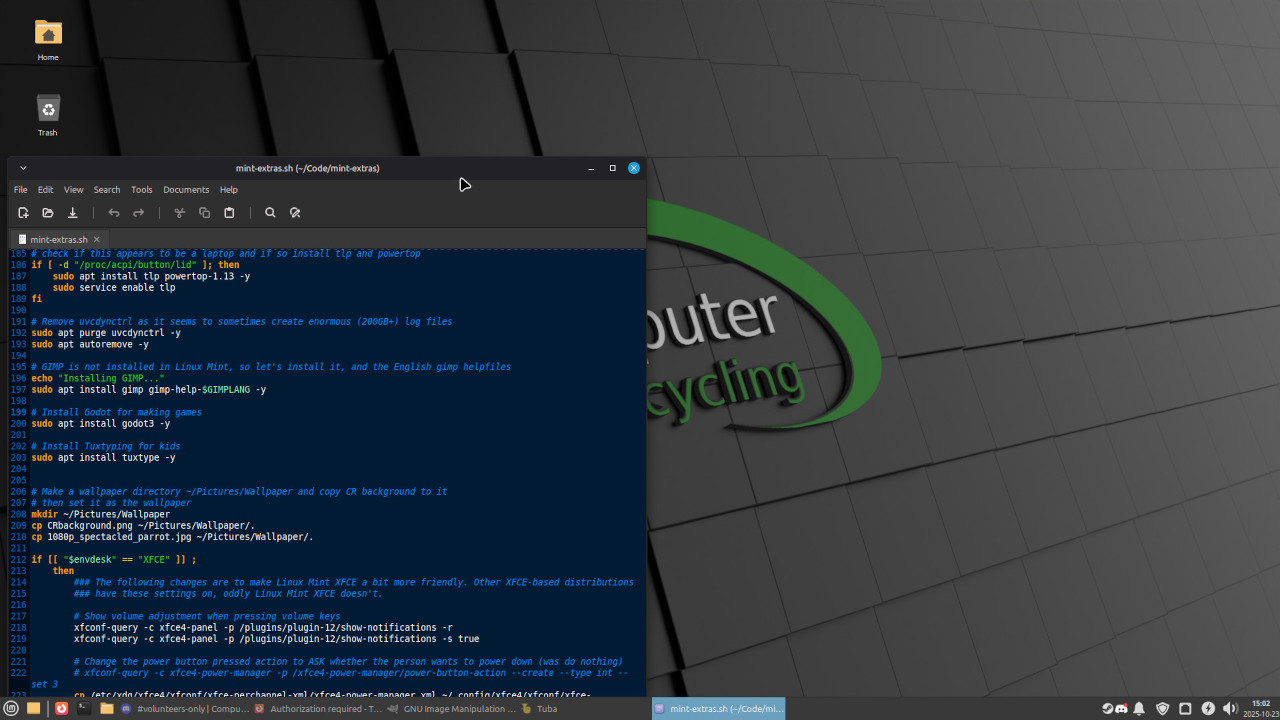Expand the Documents menu
This screenshot has height=720, width=1280.
coord(186,190)
